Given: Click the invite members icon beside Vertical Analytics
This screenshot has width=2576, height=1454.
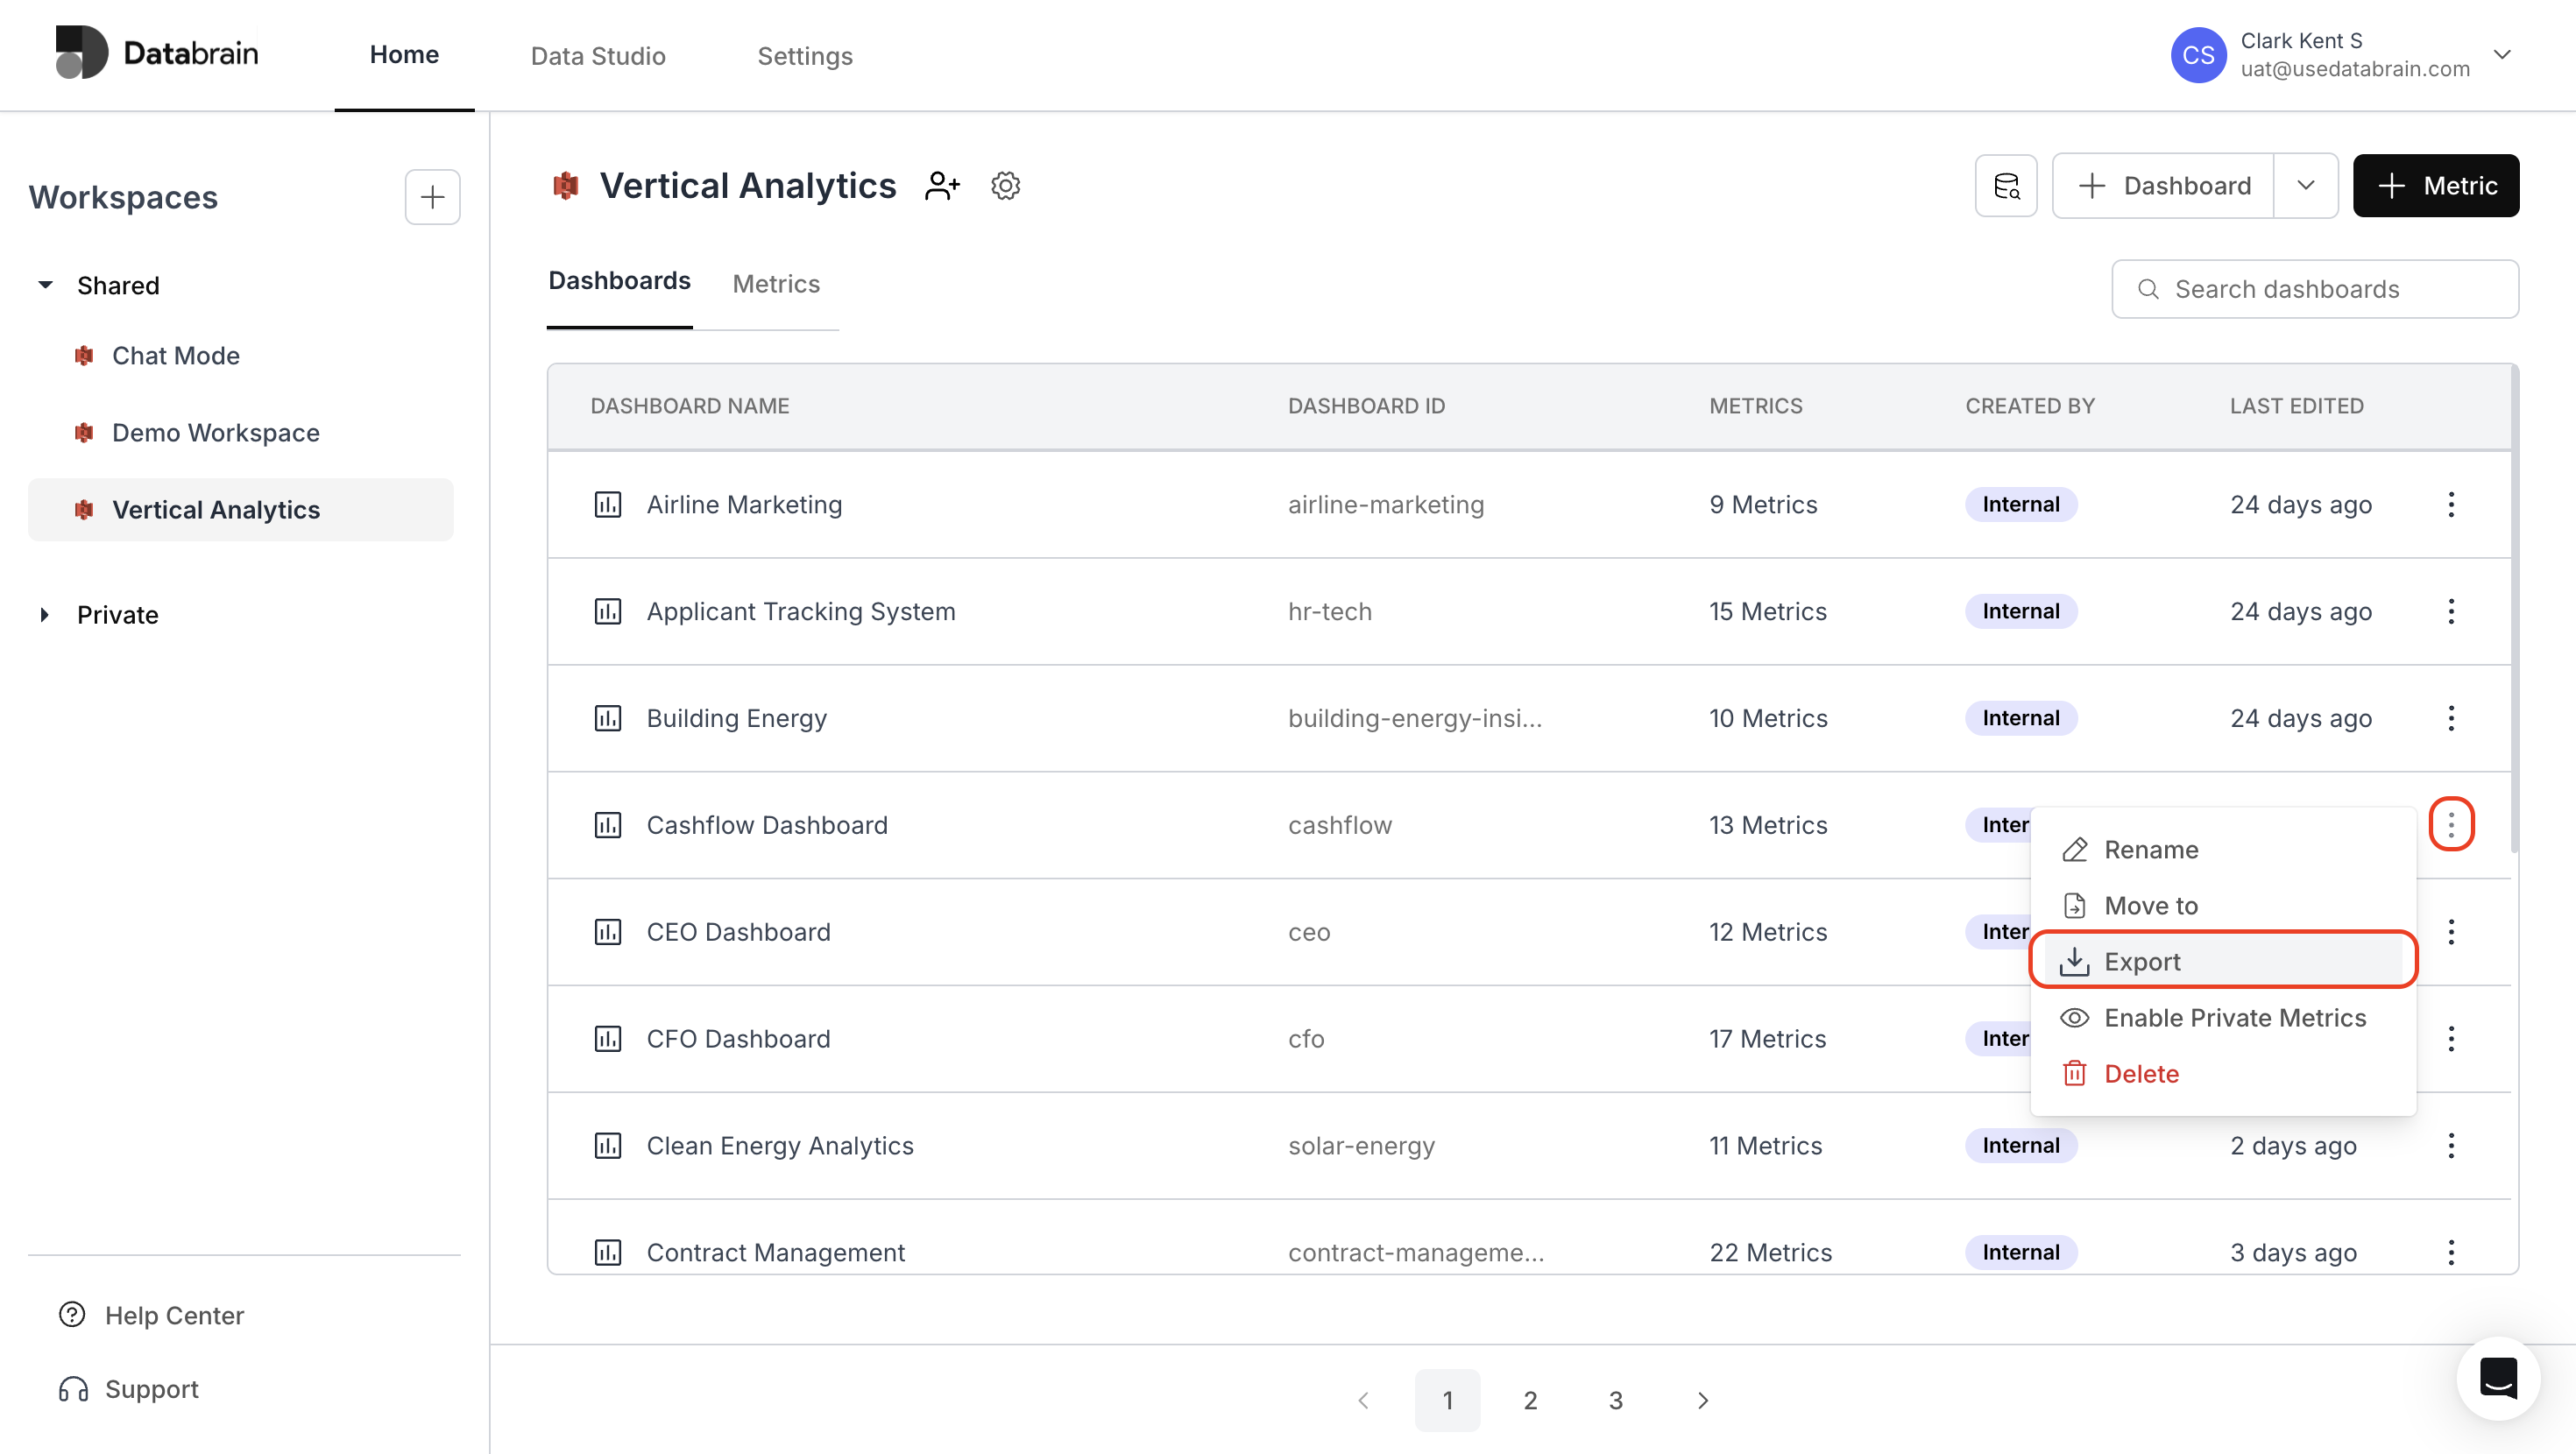Looking at the screenshot, I should coord(942,186).
